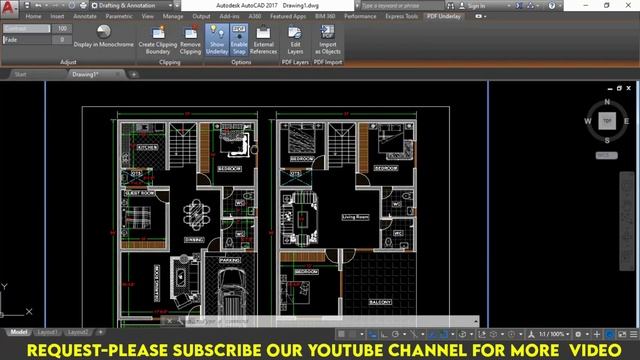Toggle Ortho mode in status bar

[x=384, y=334]
